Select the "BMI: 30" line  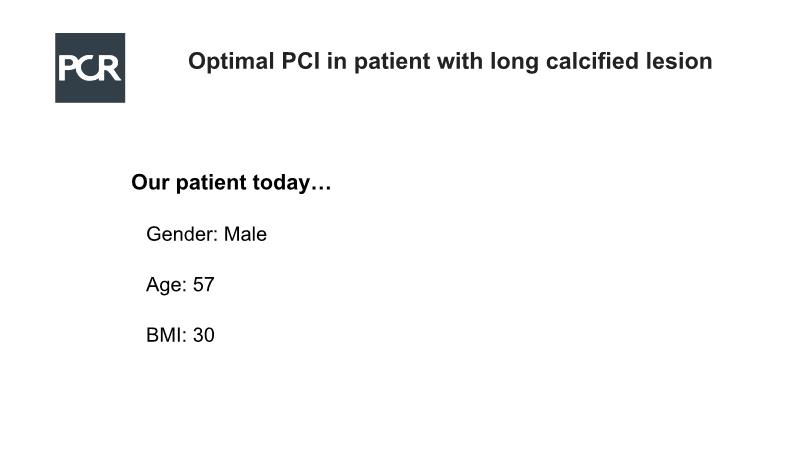pos(180,335)
